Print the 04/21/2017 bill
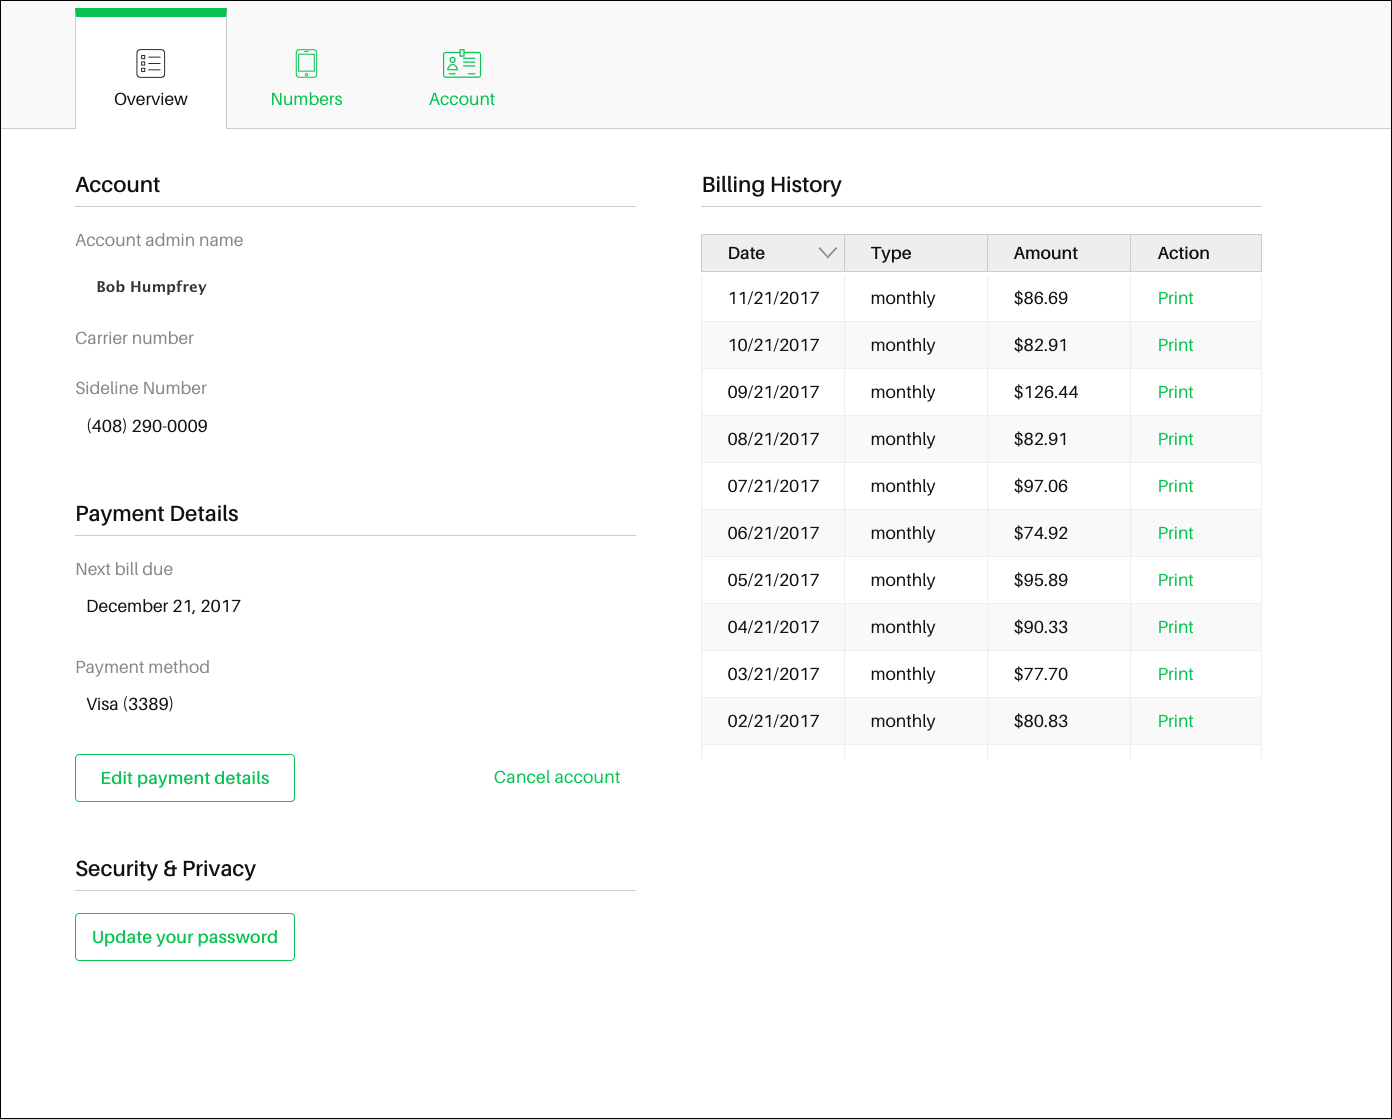 pyautogui.click(x=1176, y=627)
